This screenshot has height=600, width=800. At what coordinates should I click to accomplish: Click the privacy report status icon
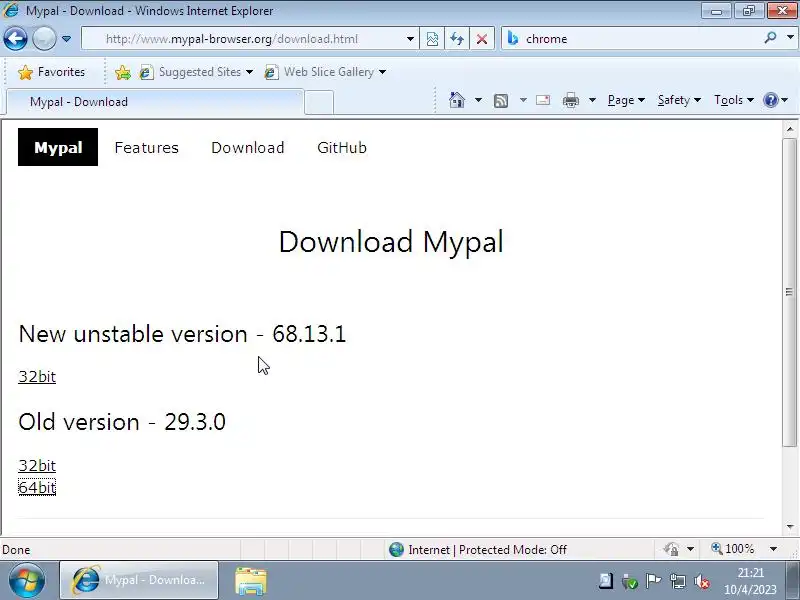click(671, 549)
